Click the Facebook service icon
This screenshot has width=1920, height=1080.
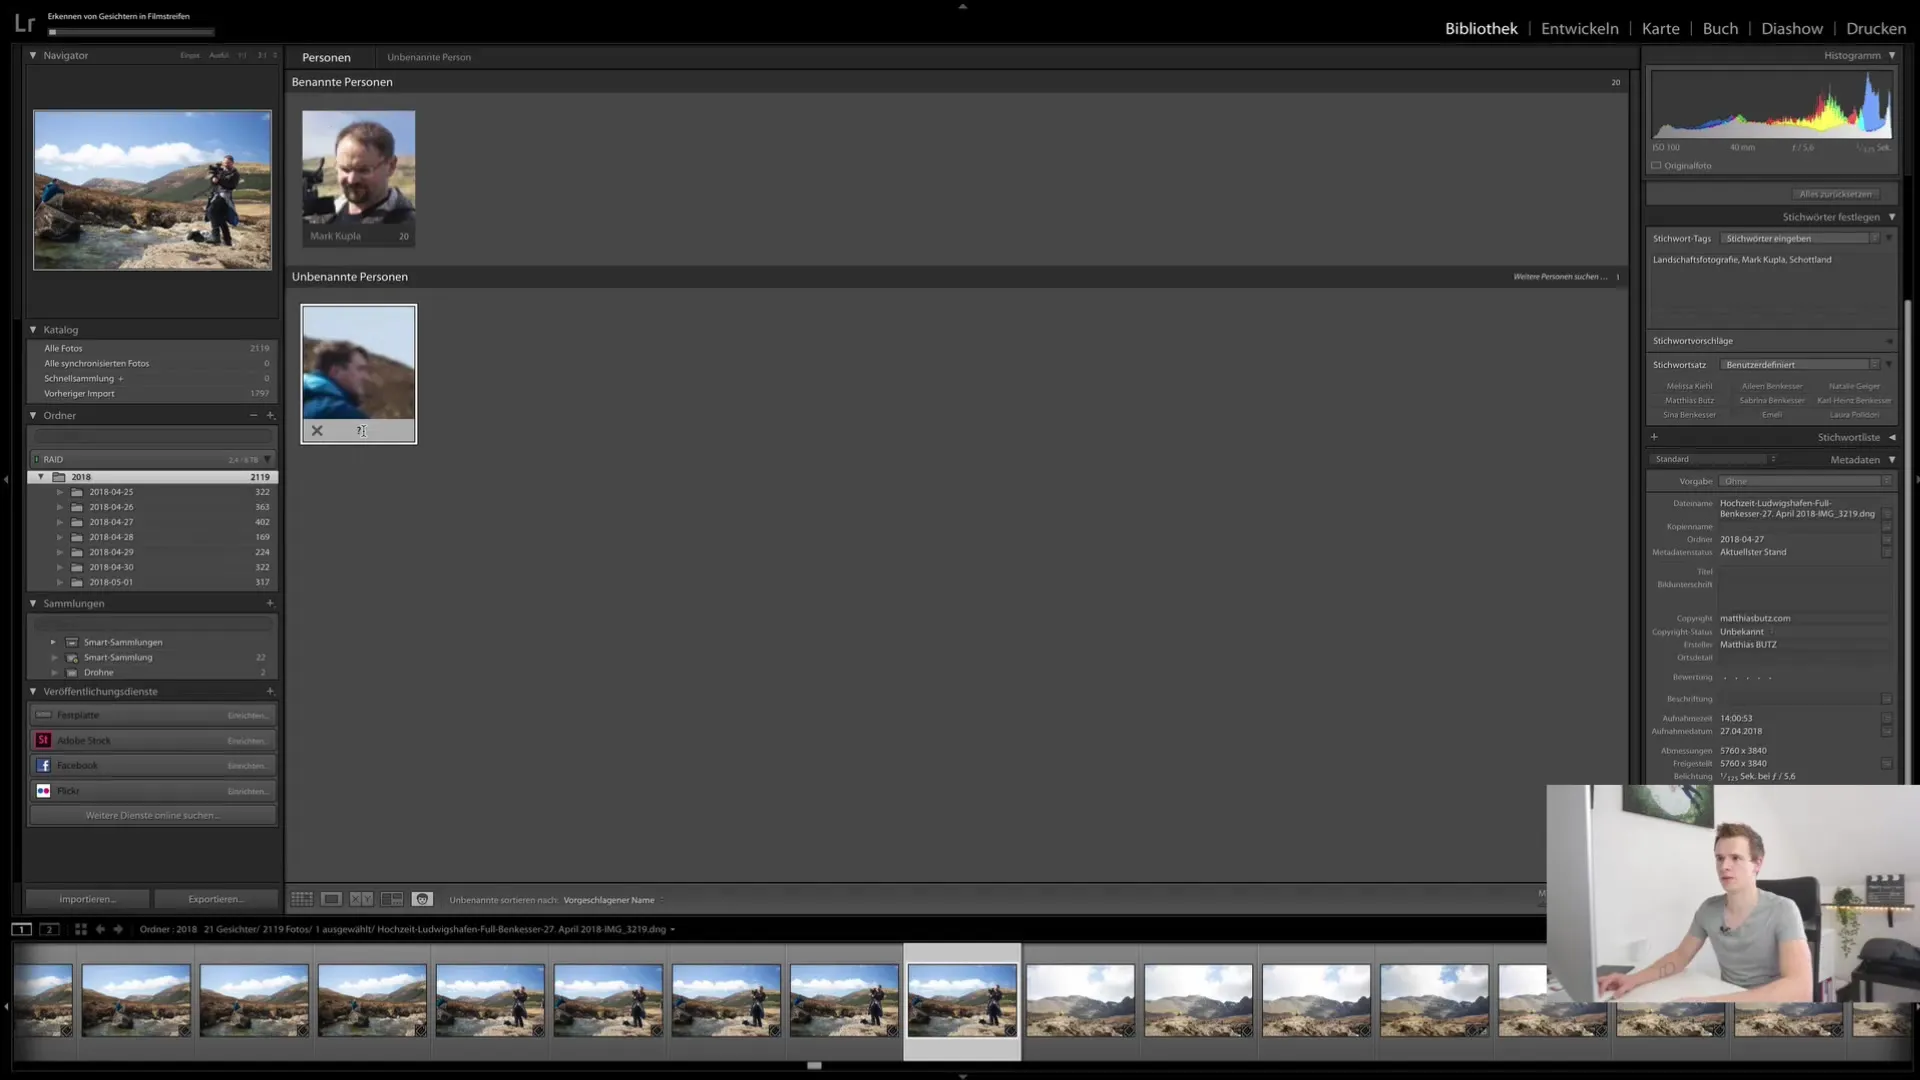pyautogui.click(x=43, y=765)
